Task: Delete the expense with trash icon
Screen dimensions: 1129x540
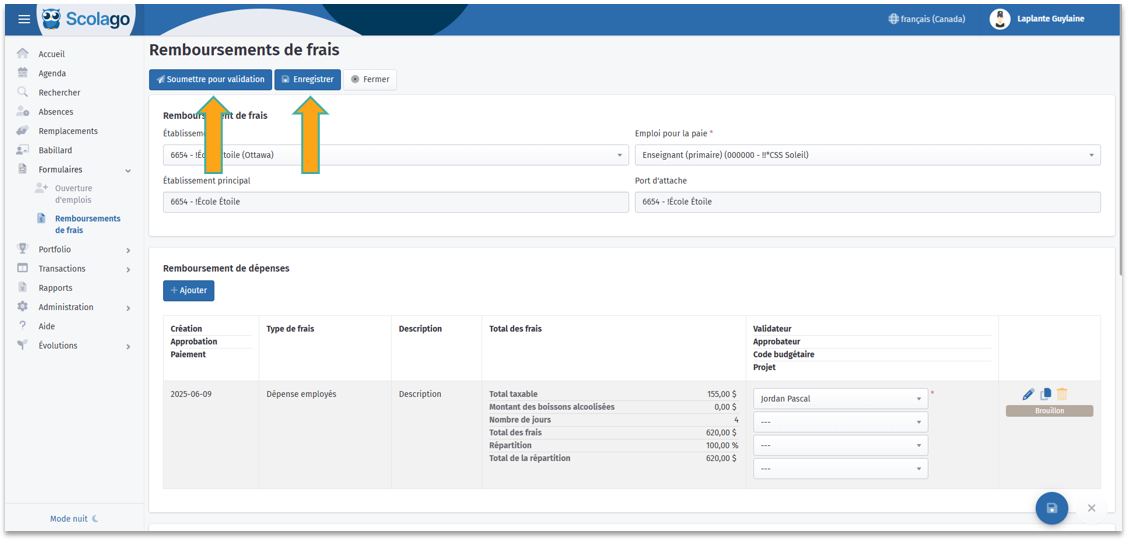Action: point(1062,394)
